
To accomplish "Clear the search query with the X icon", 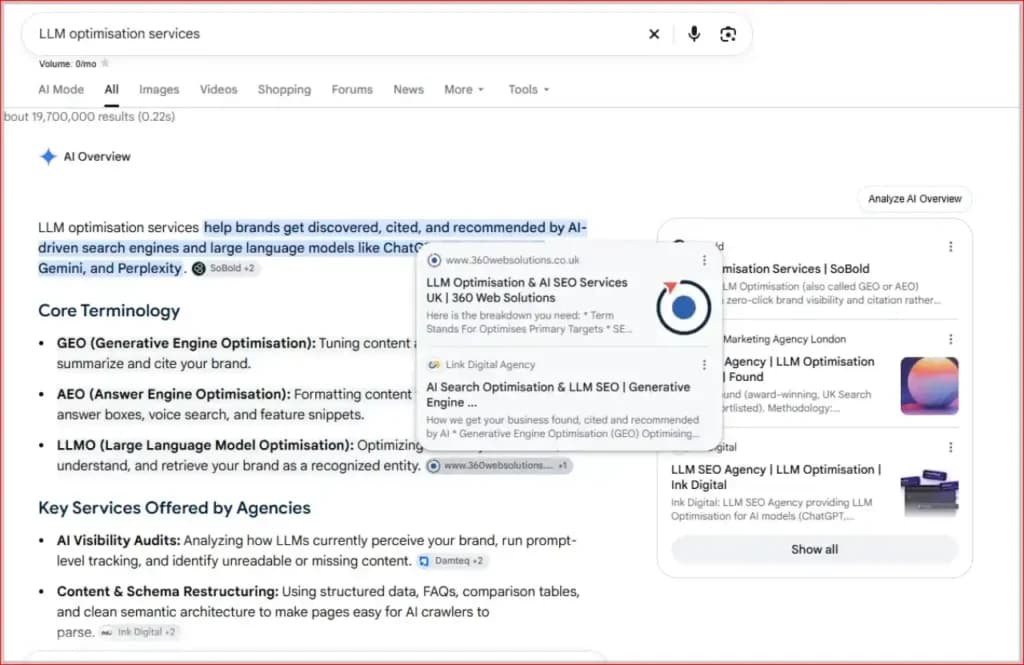I will click(654, 34).
